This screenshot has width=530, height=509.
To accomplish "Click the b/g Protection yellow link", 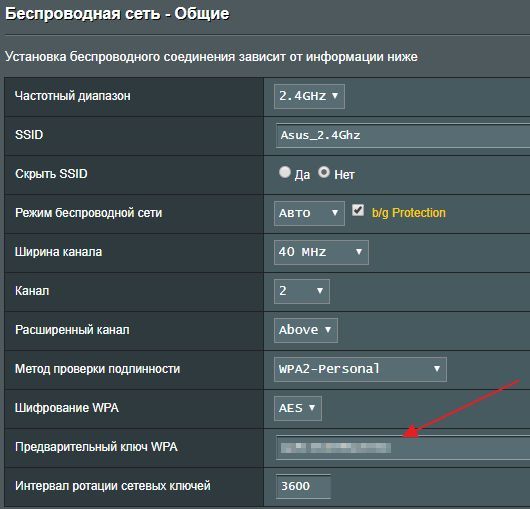I will point(409,213).
